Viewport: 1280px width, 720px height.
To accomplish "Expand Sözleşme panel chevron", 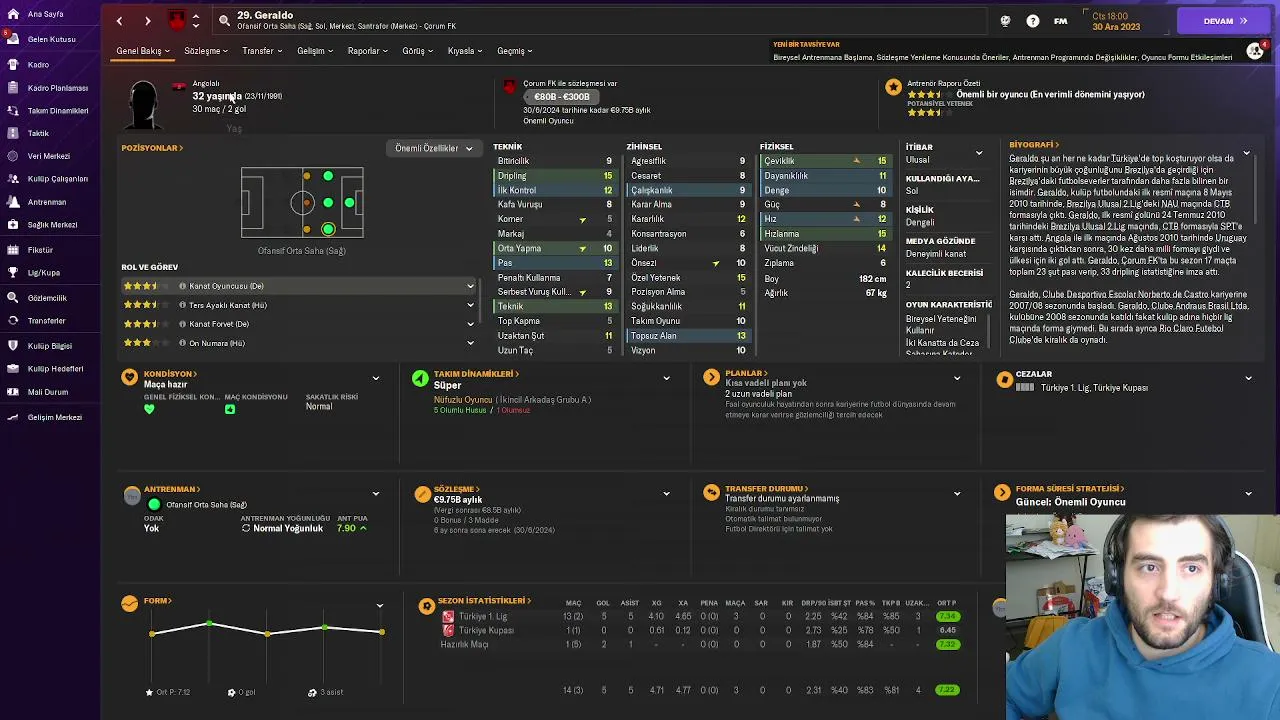I will 666,493.
